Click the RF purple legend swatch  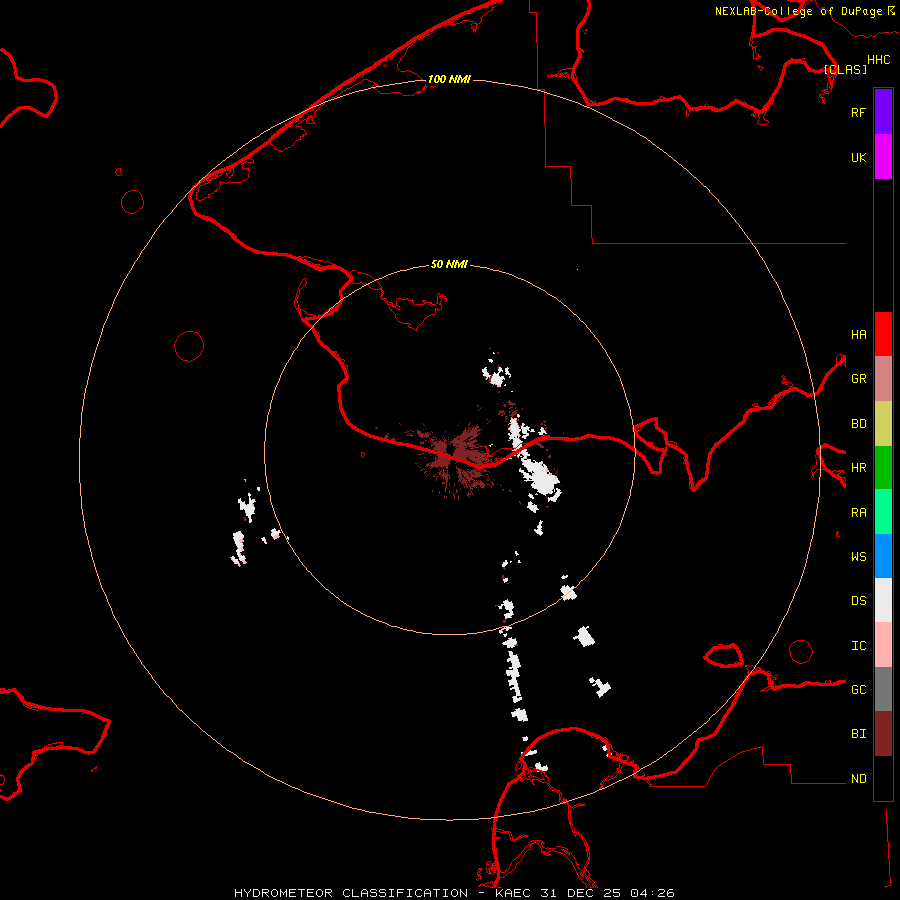(x=883, y=112)
